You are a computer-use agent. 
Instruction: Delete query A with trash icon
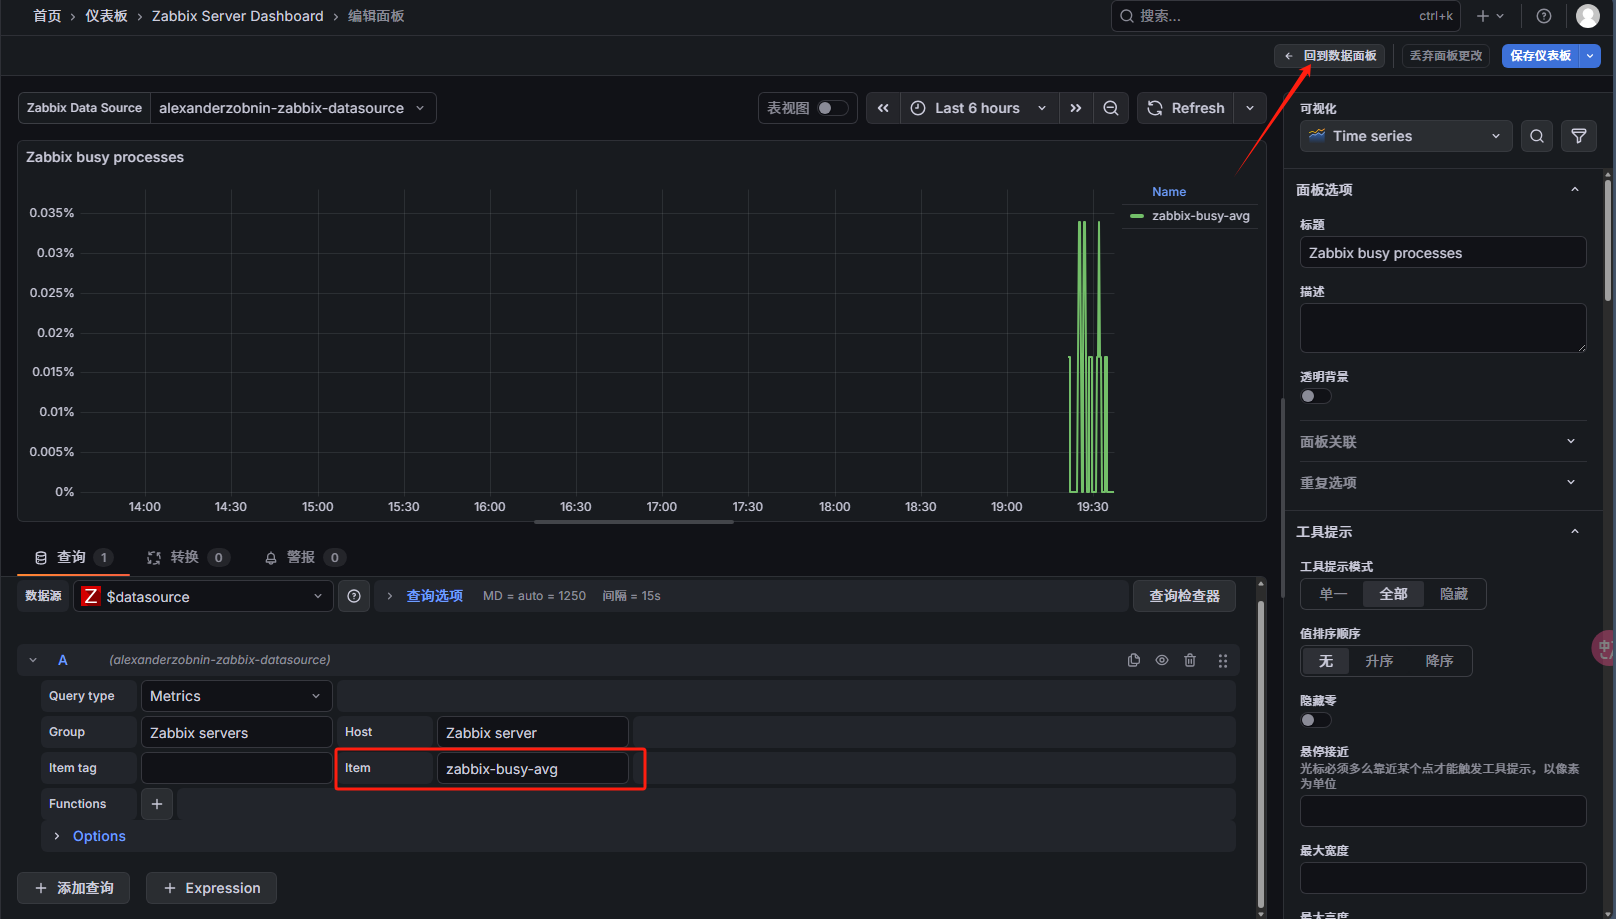point(1190,660)
